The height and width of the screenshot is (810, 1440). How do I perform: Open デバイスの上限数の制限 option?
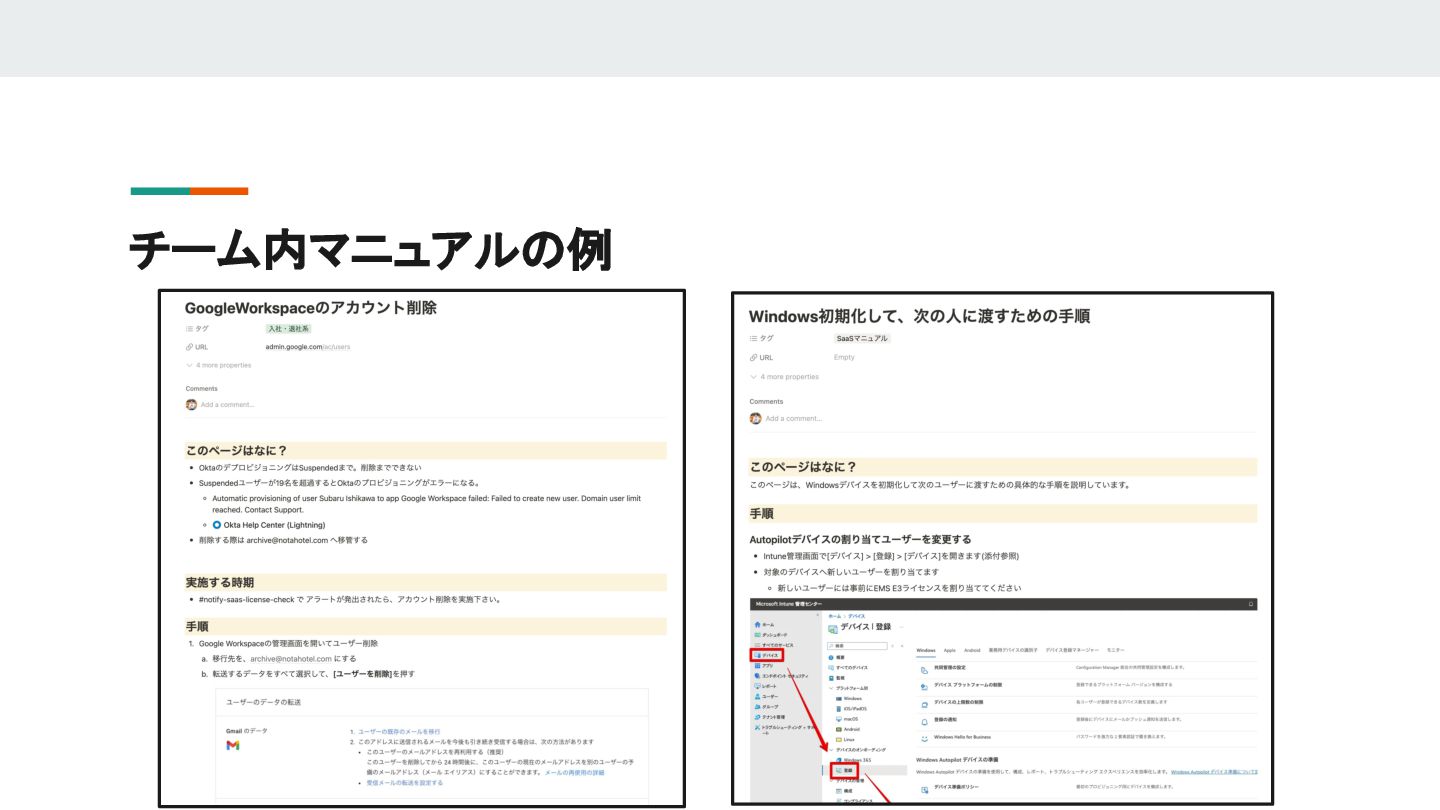959,702
